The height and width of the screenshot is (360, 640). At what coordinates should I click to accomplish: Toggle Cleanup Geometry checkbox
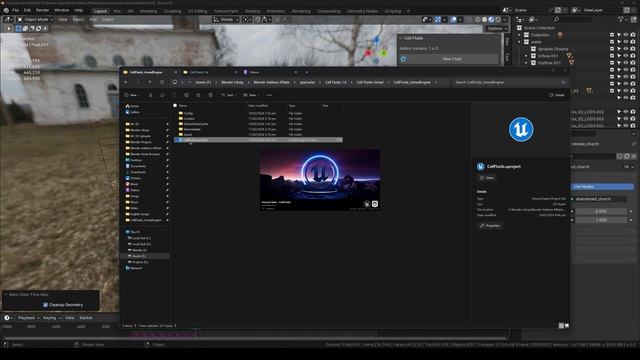[x=45, y=305]
